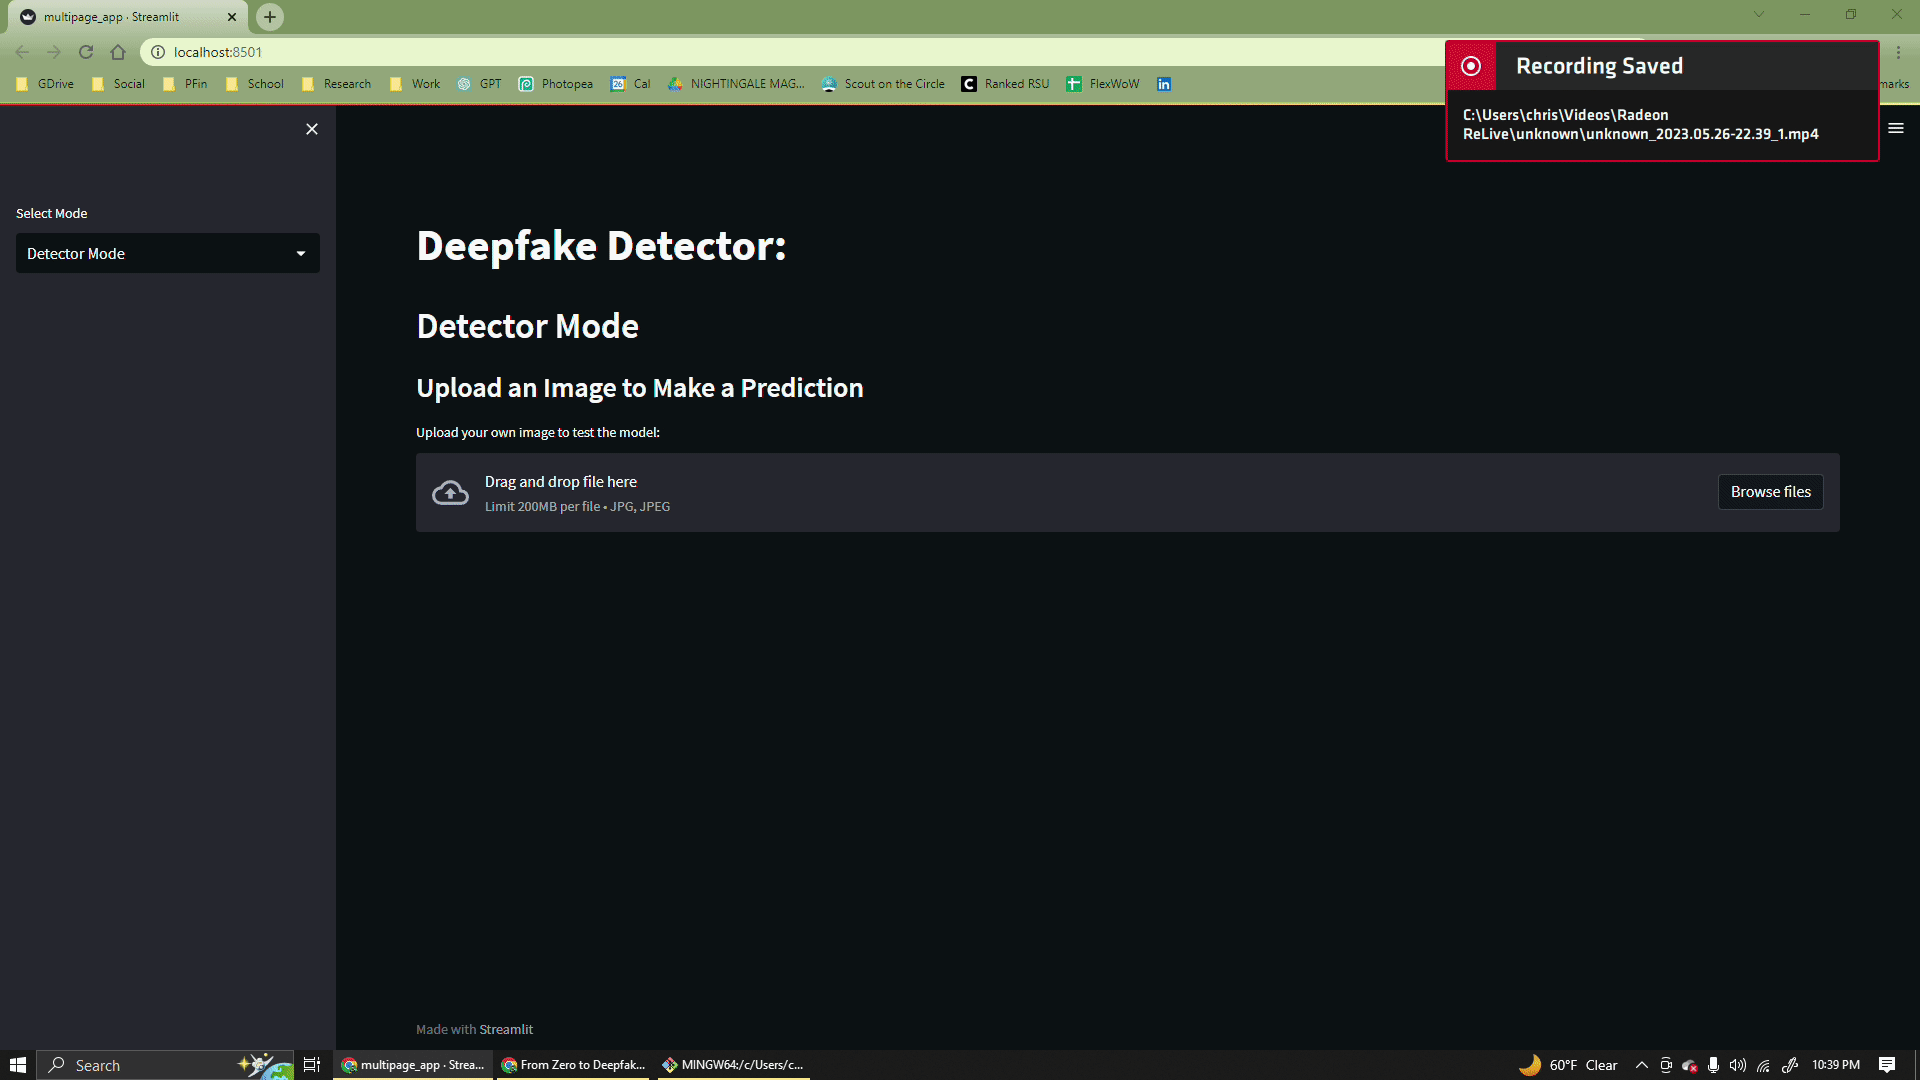Reload the page with browser refresh icon
The height and width of the screenshot is (1080, 1920).
pyautogui.click(x=86, y=52)
